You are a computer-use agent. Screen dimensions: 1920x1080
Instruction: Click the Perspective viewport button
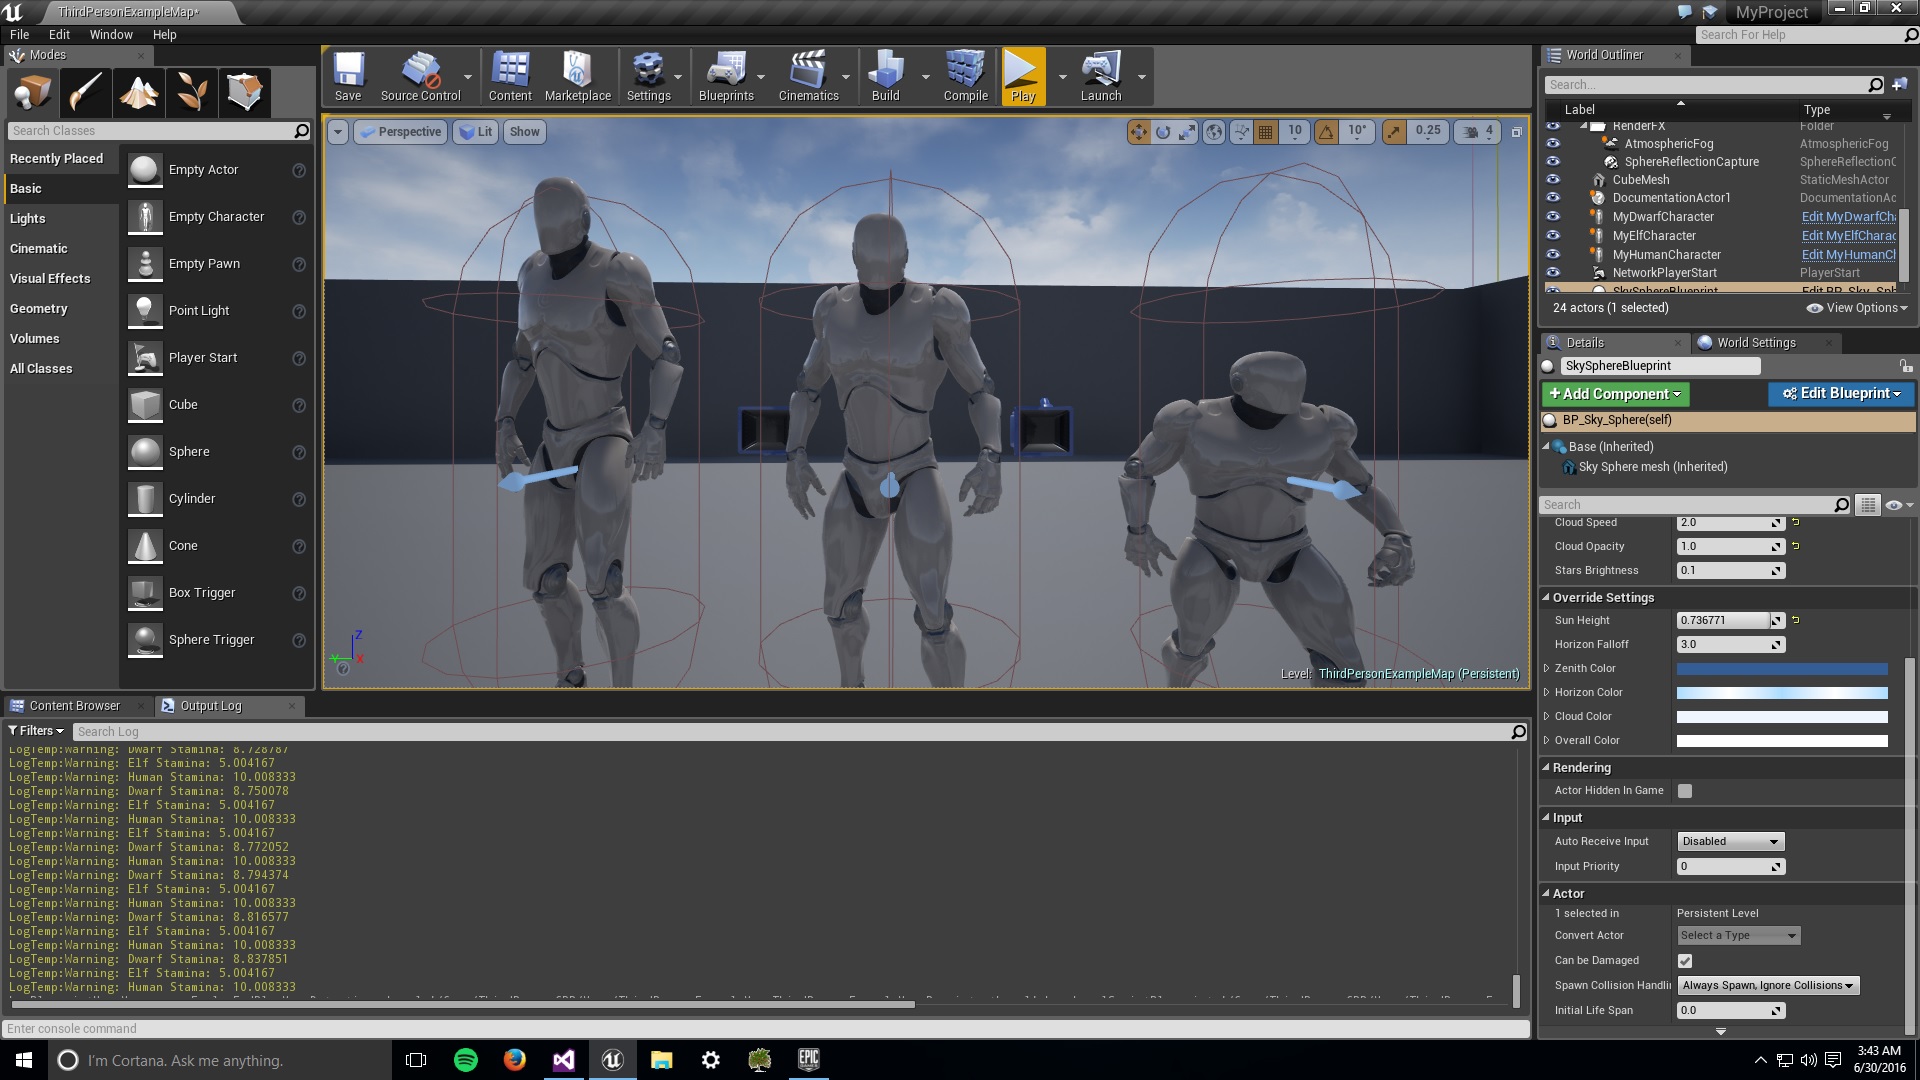400,132
